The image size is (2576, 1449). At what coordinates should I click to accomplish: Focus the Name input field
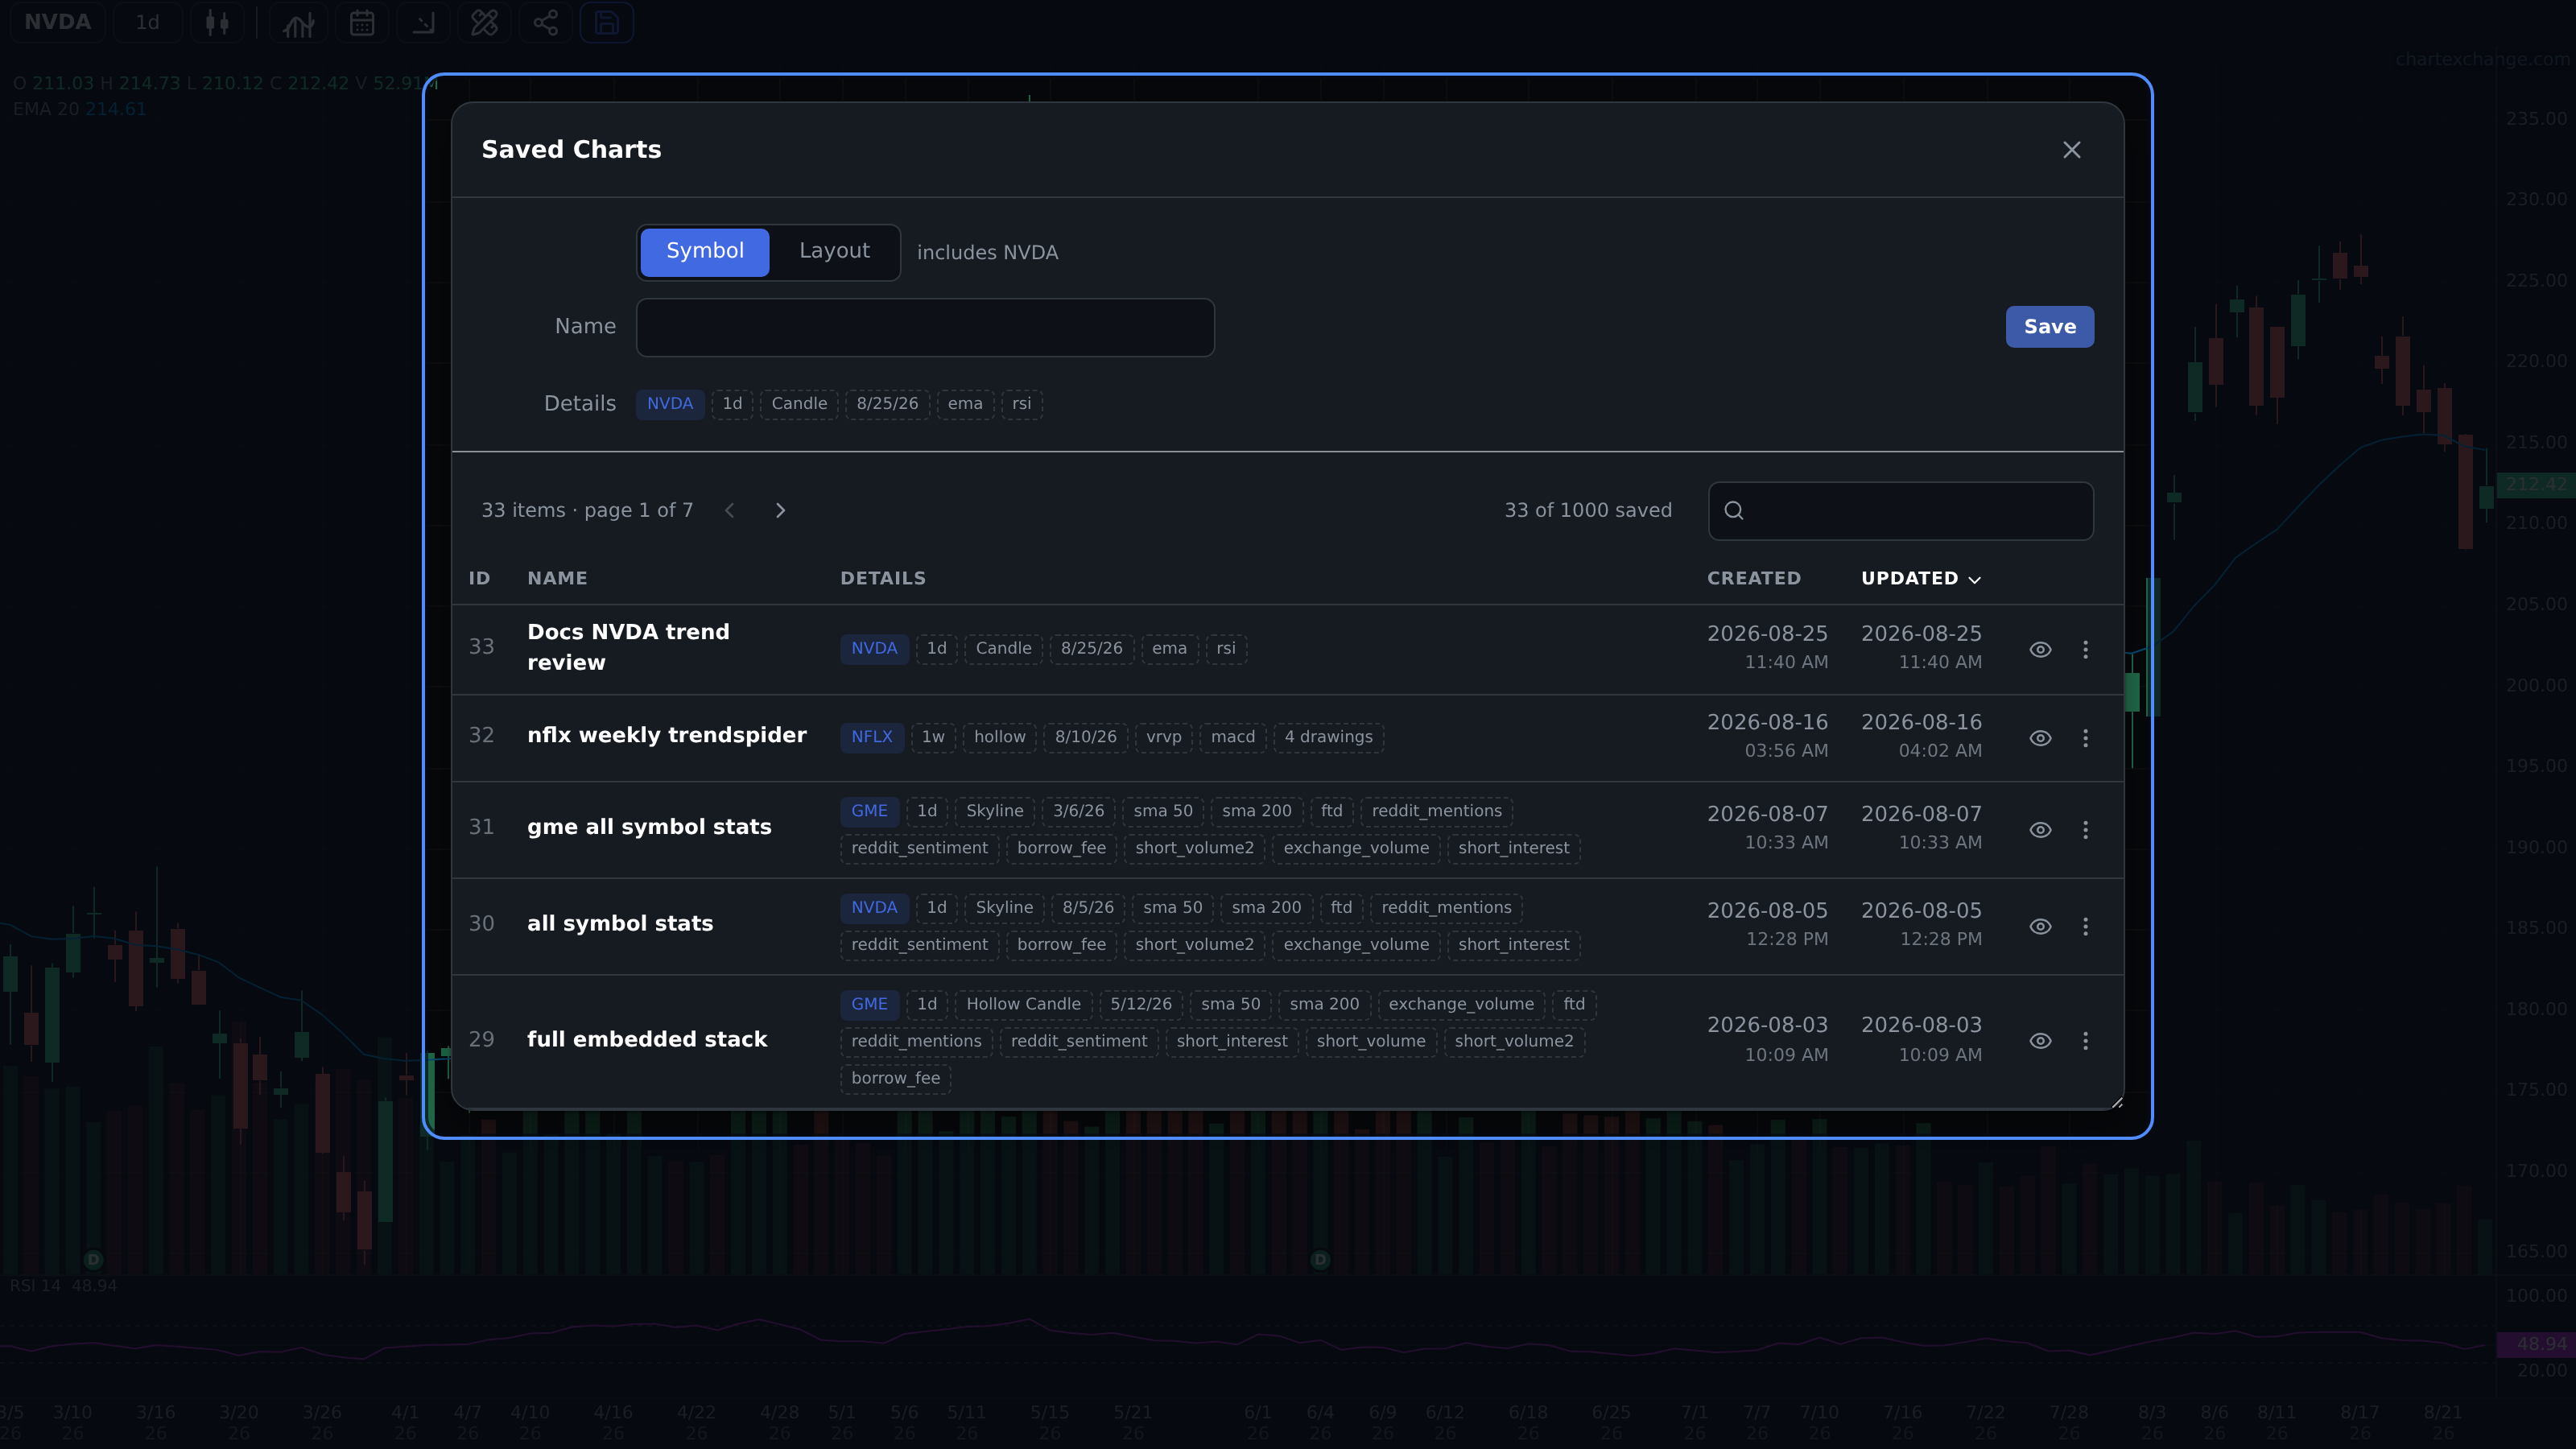(925, 327)
